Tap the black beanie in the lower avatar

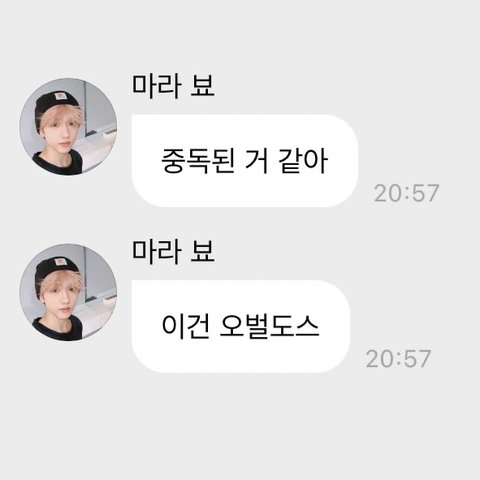click(55, 268)
